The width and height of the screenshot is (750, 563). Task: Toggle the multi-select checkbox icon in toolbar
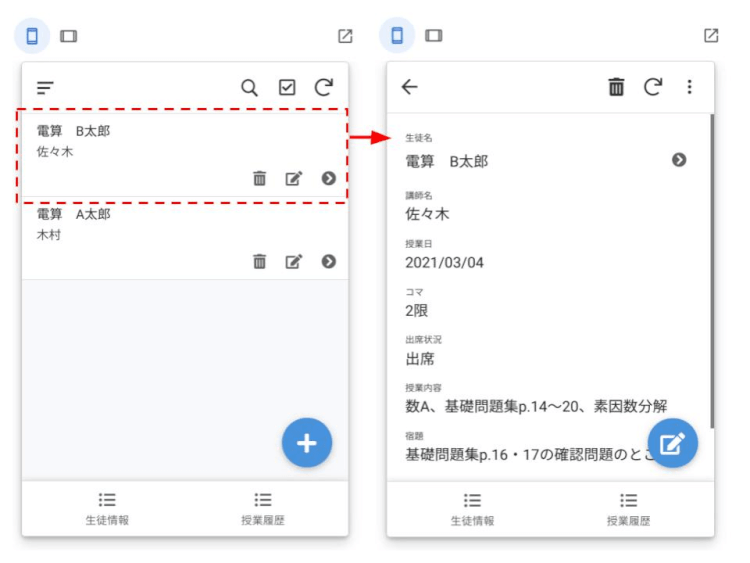click(287, 88)
